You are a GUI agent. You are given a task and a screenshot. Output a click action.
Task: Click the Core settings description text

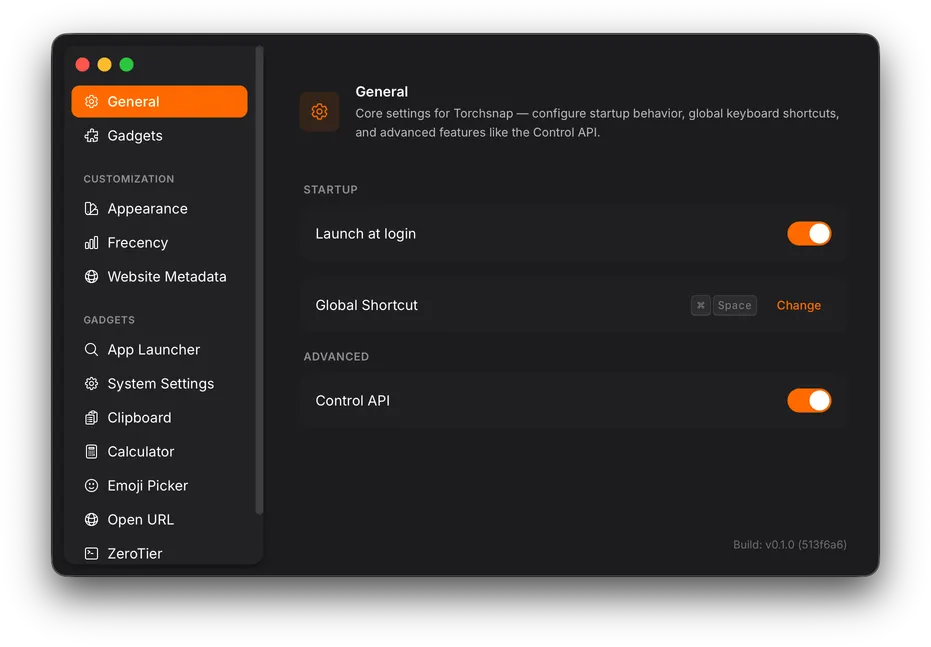coord(597,123)
